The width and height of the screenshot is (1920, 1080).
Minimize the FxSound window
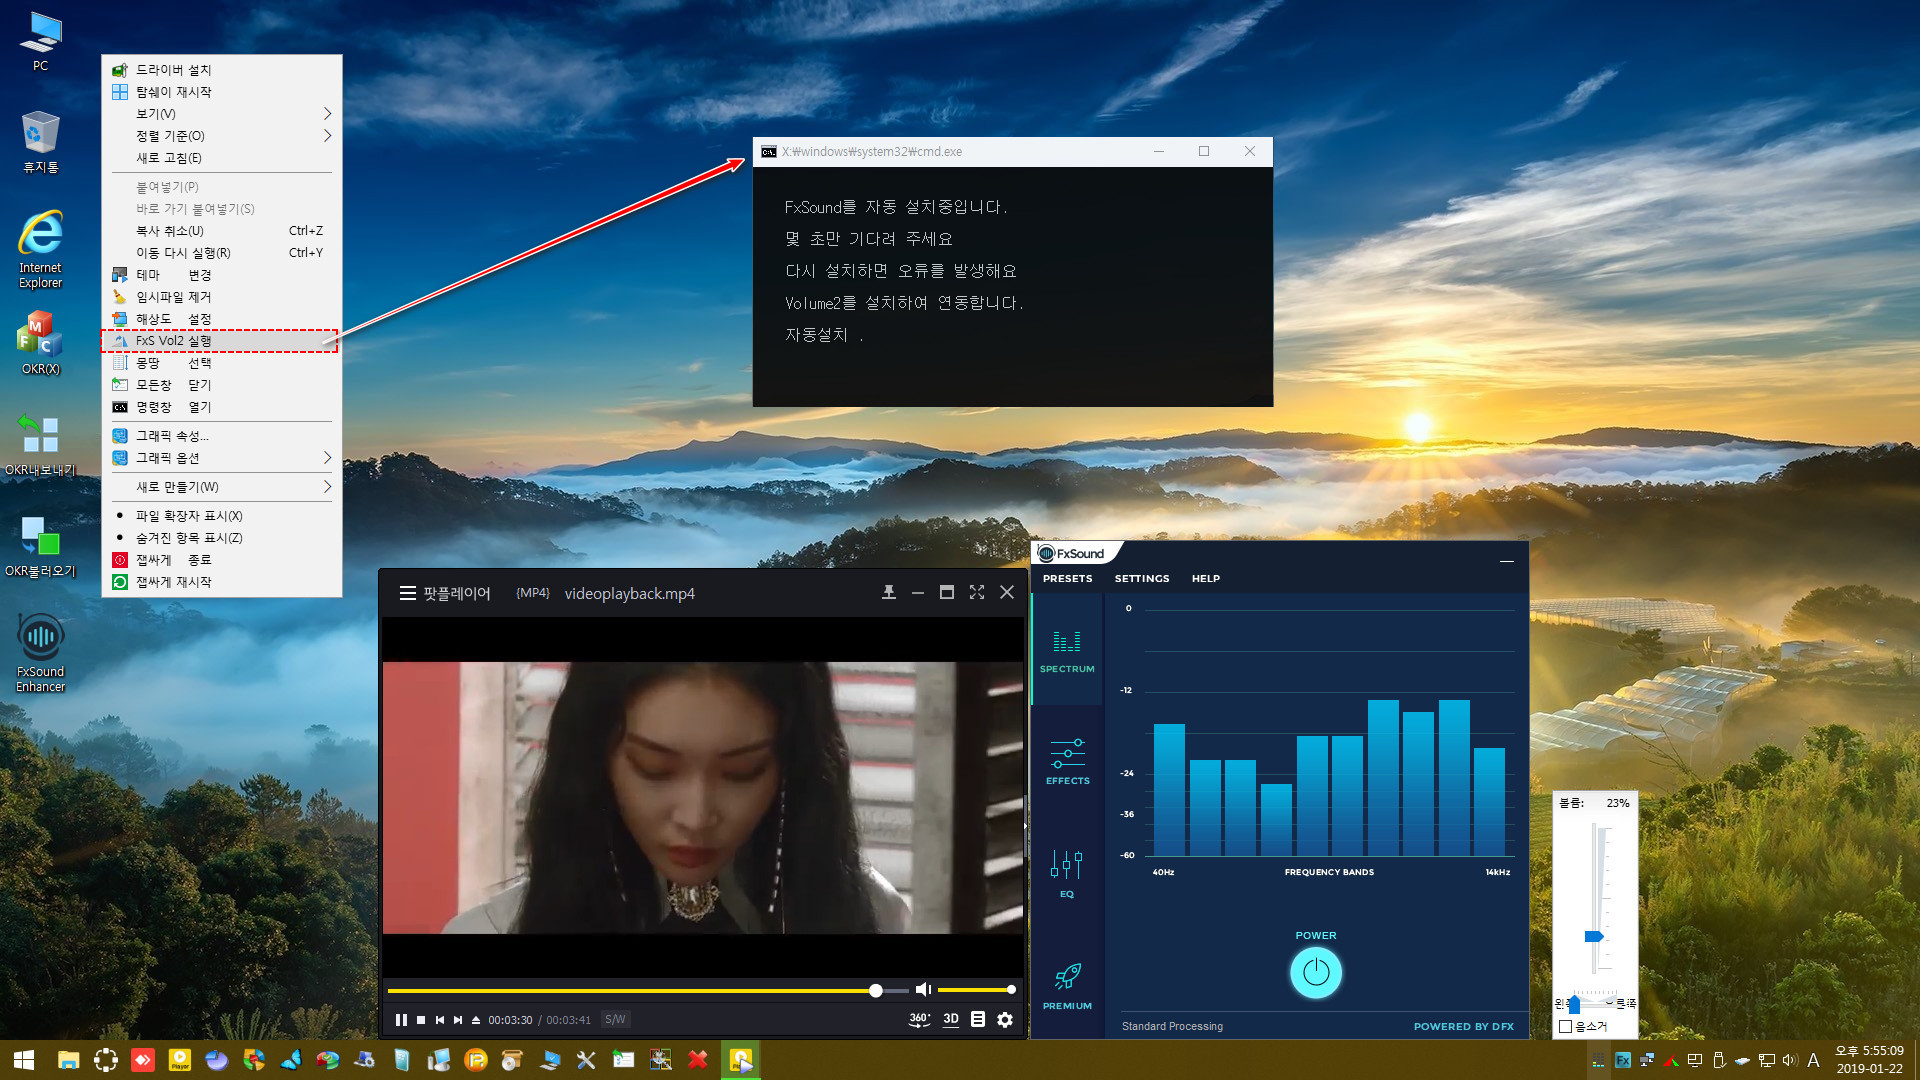coord(1506,561)
